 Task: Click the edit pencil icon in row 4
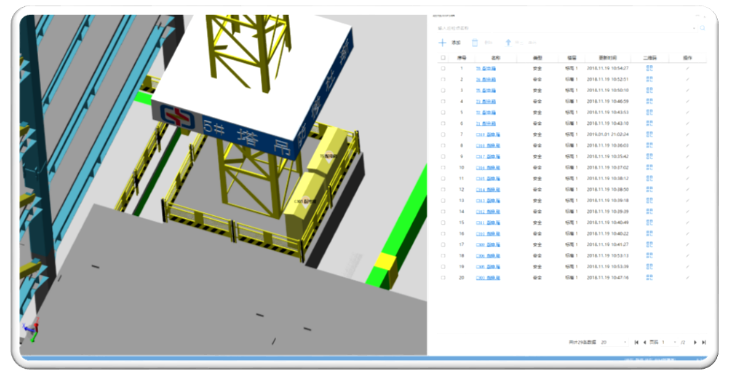pos(688,101)
